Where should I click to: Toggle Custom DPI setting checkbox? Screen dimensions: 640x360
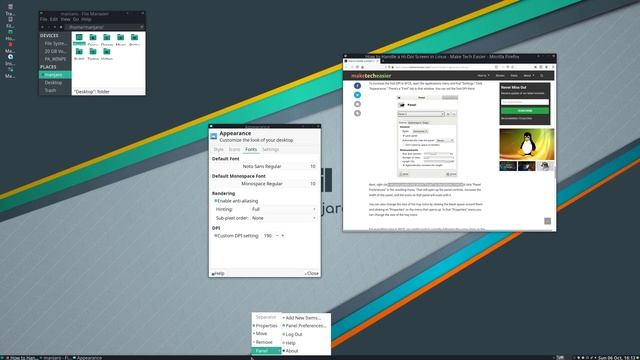(216, 236)
